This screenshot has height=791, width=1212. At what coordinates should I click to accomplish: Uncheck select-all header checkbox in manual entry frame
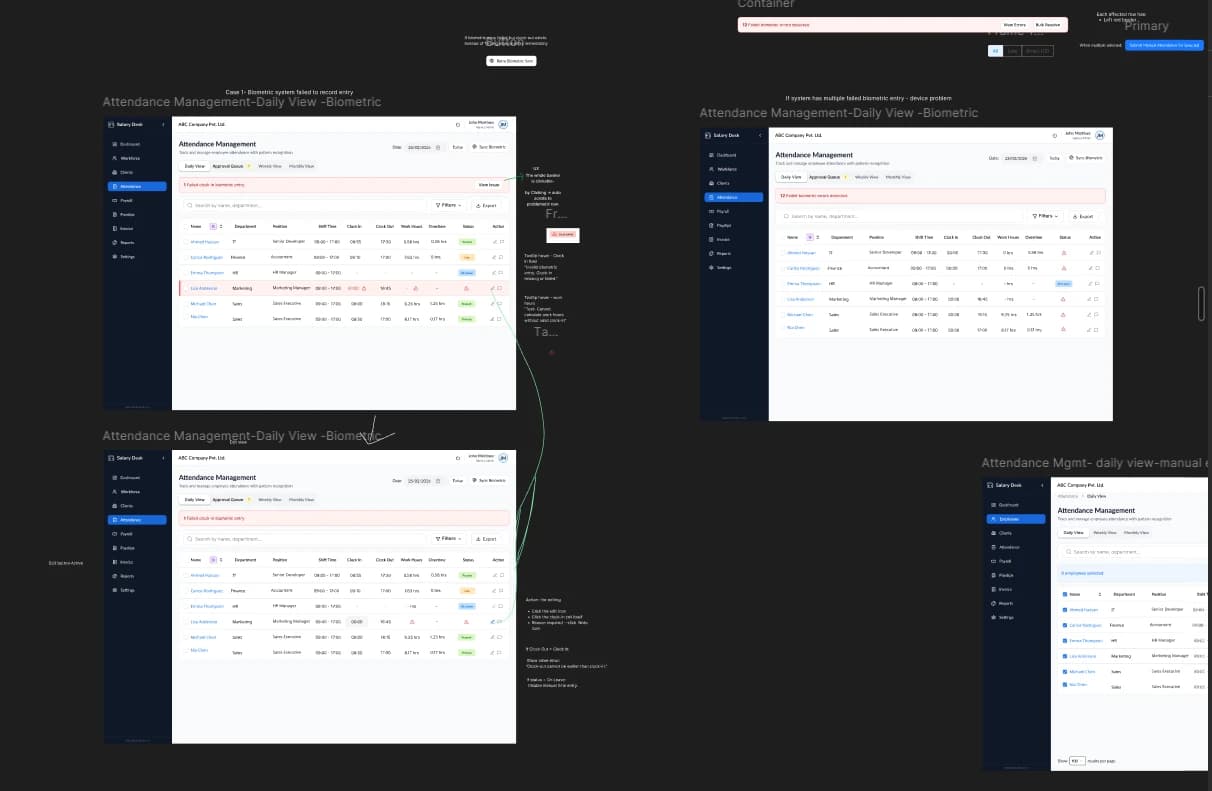(x=1065, y=594)
